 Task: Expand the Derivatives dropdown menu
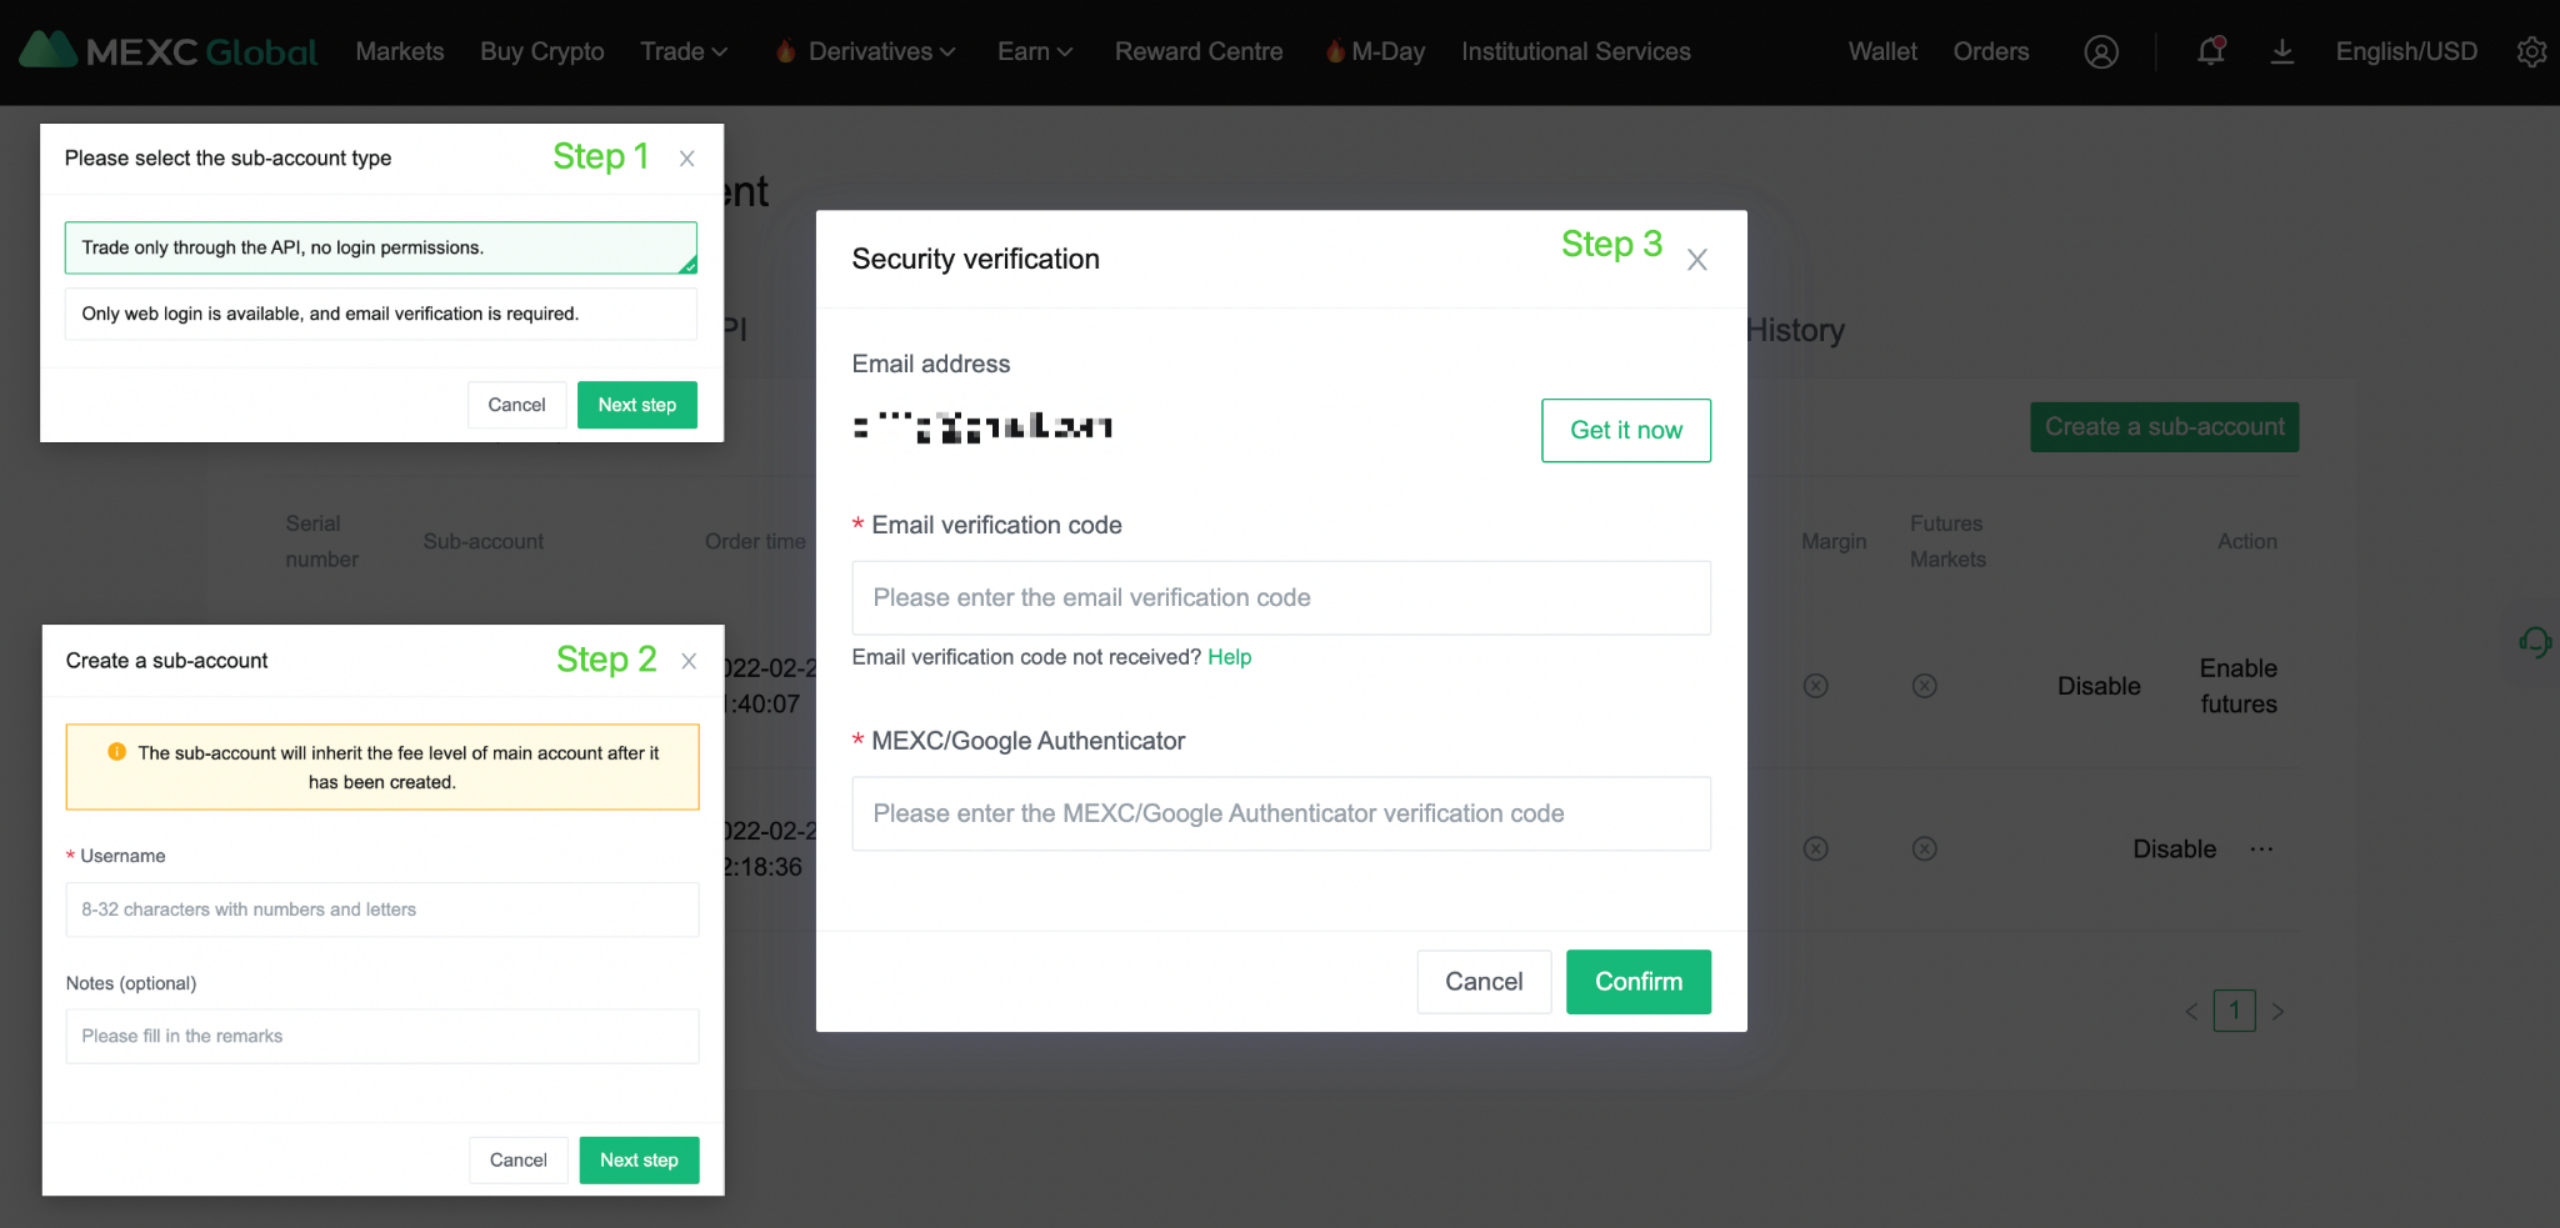click(x=880, y=52)
